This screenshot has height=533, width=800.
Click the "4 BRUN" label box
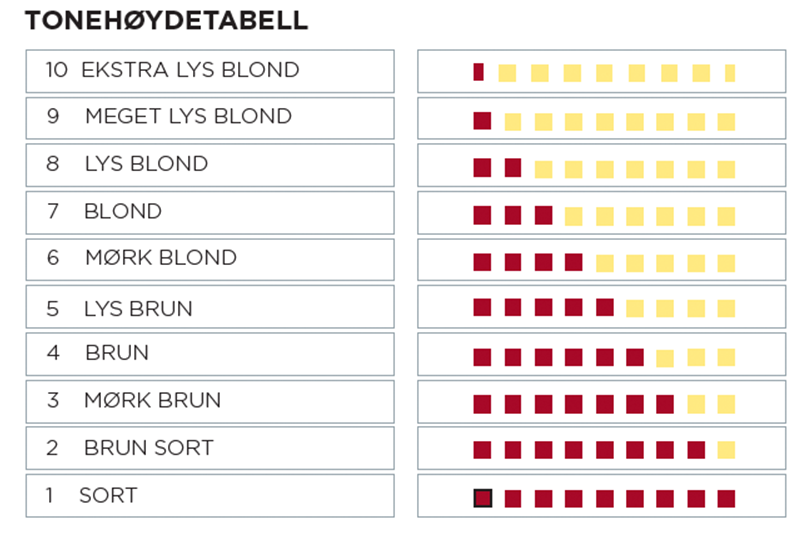[210, 353]
